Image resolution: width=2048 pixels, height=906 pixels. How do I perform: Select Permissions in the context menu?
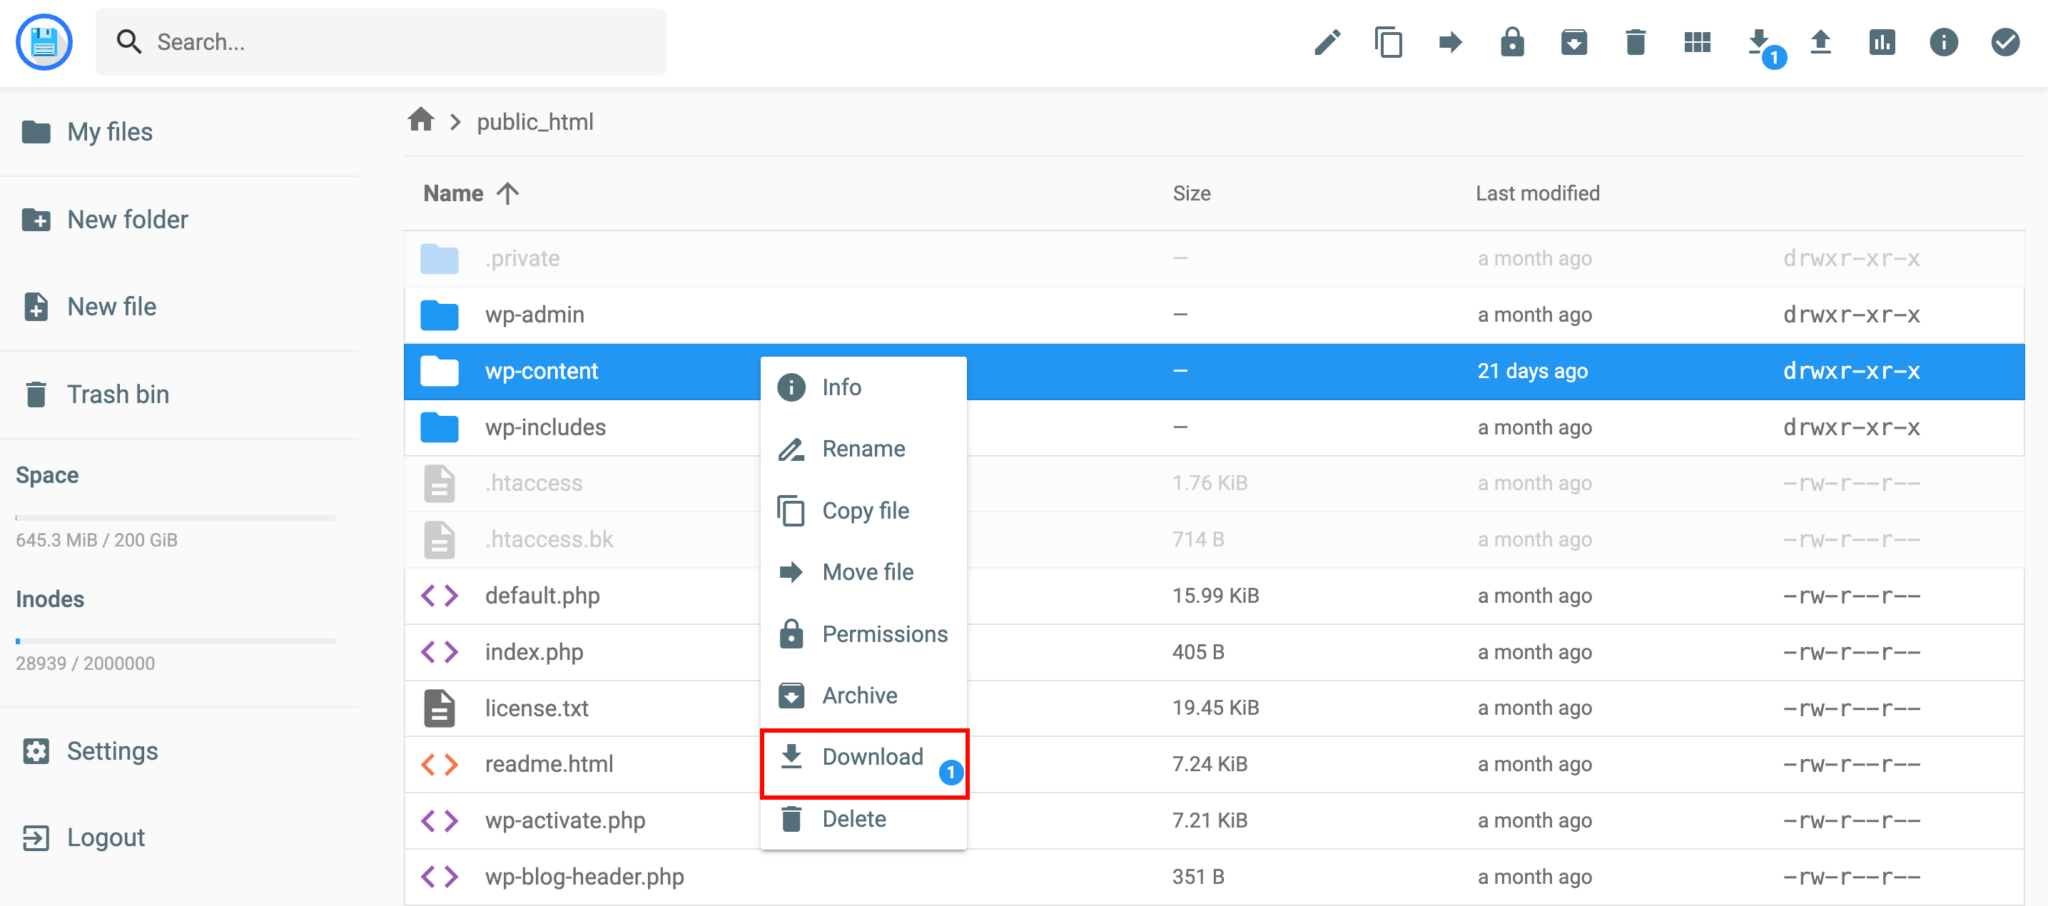[885, 633]
